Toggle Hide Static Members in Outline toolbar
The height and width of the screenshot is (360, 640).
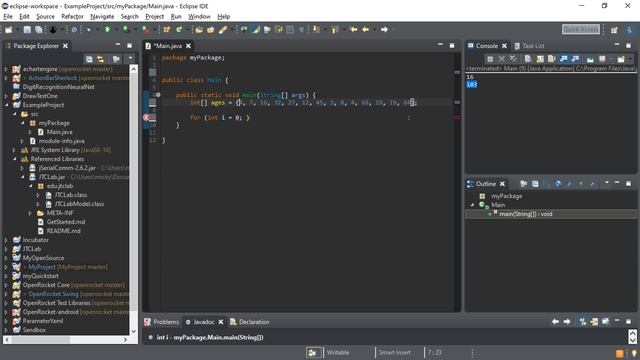pos(569,184)
